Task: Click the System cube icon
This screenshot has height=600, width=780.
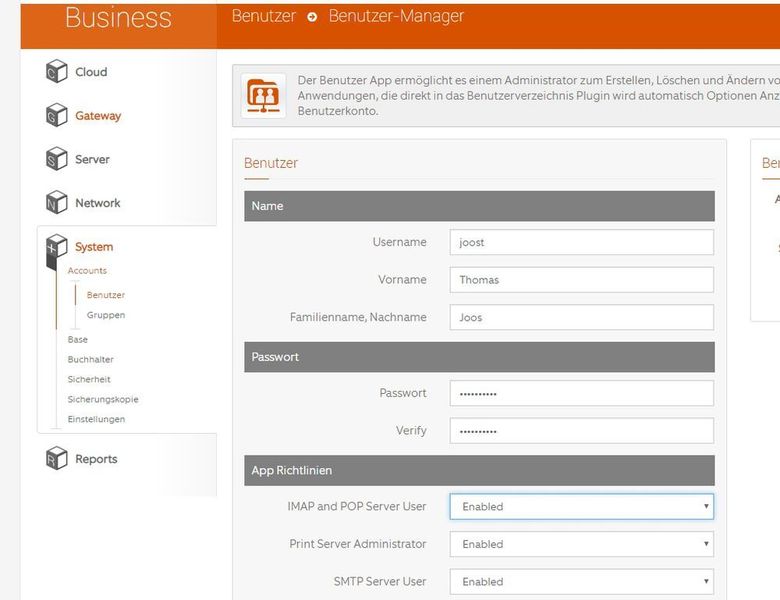Action: [x=56, y=250]
